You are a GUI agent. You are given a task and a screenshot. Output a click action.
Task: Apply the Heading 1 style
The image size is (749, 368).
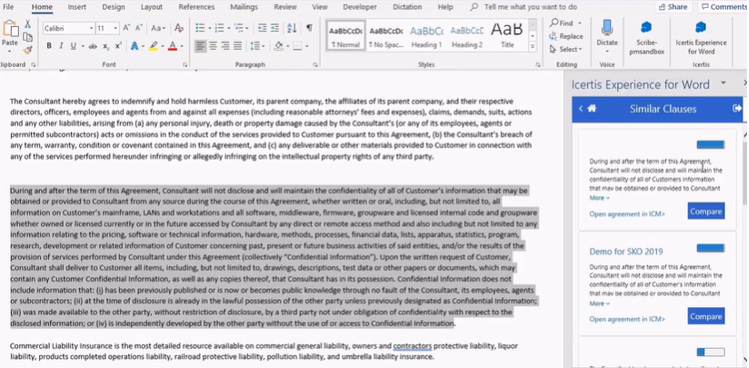[x=427, y=36]
